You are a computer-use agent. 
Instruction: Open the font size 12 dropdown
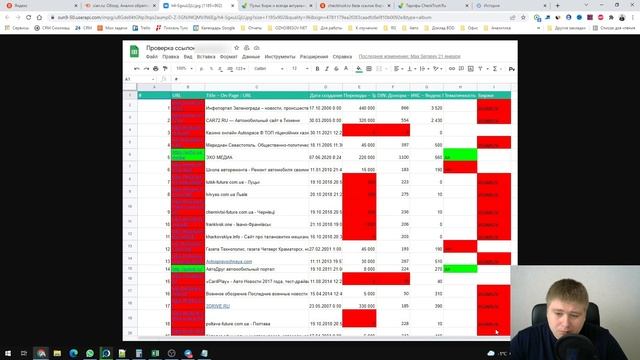[x=300, y=69]
